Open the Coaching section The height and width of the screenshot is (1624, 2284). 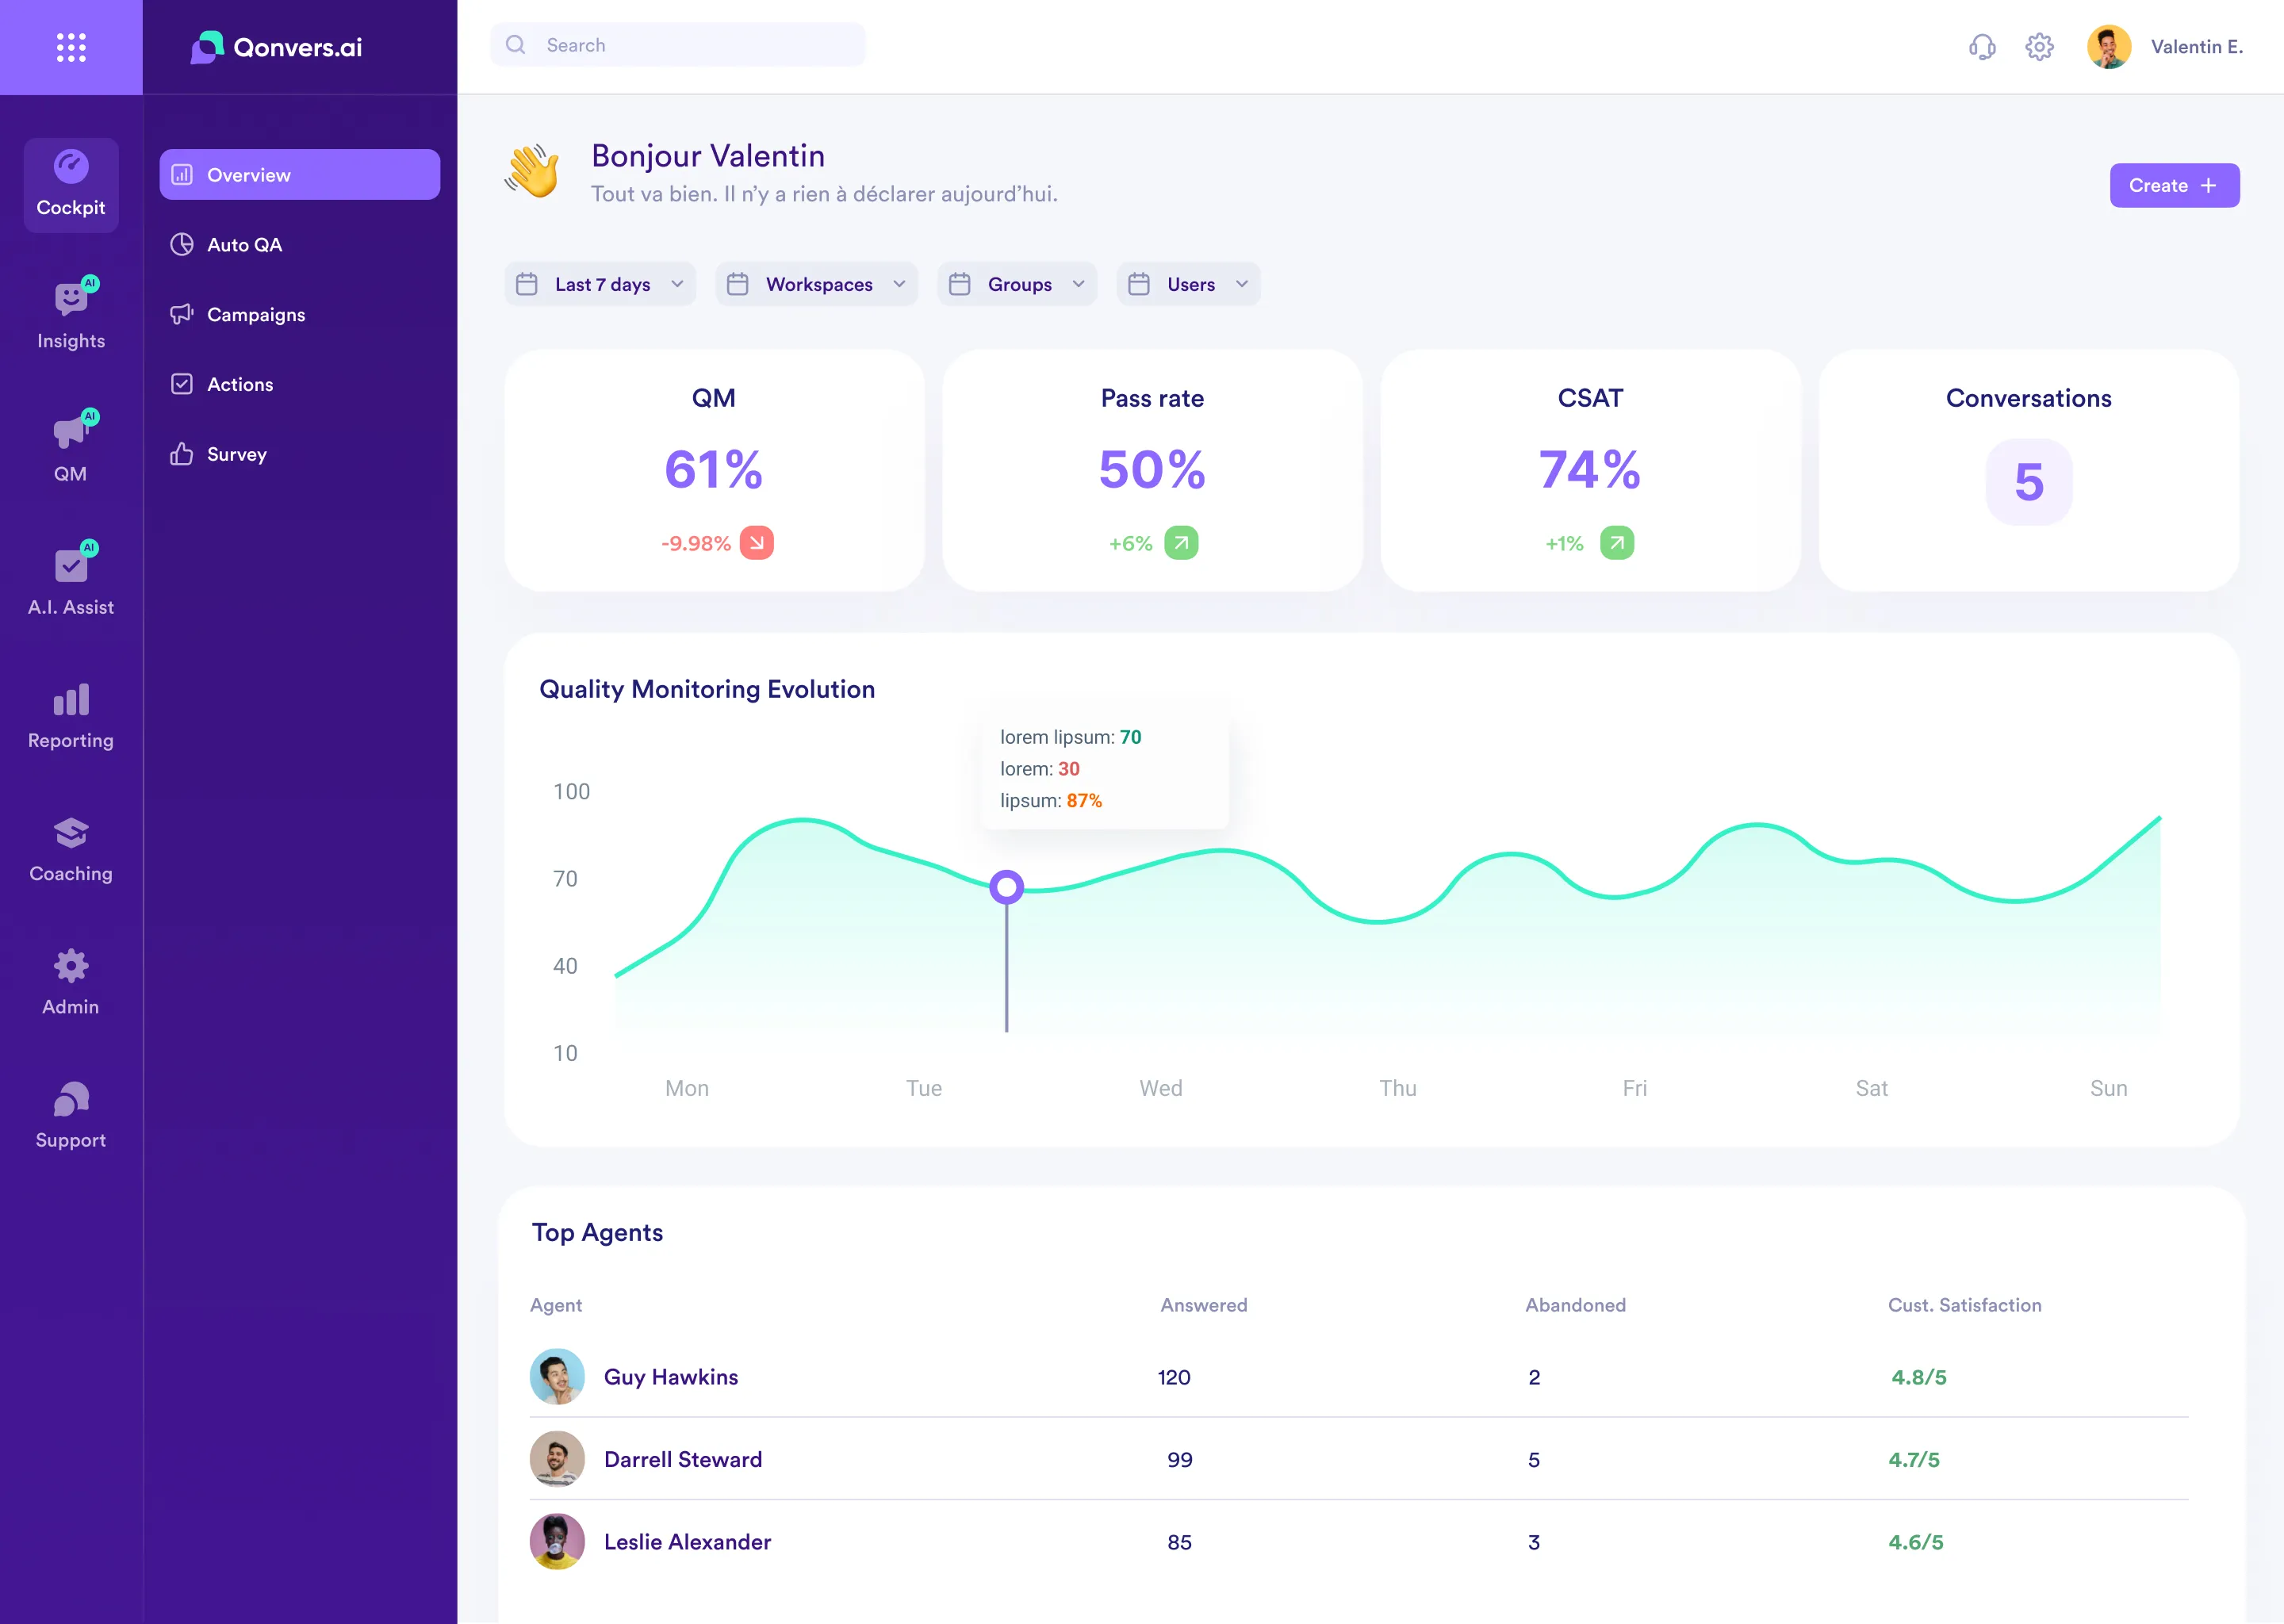point(70,849)
